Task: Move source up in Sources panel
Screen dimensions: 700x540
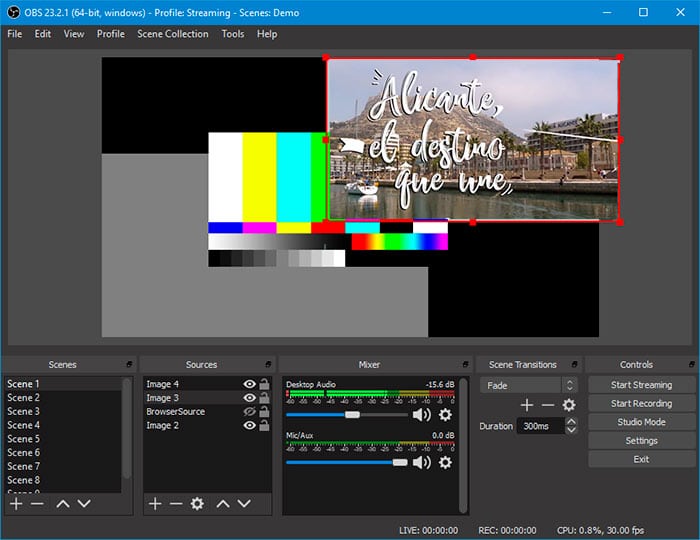Action: point(223,504)
